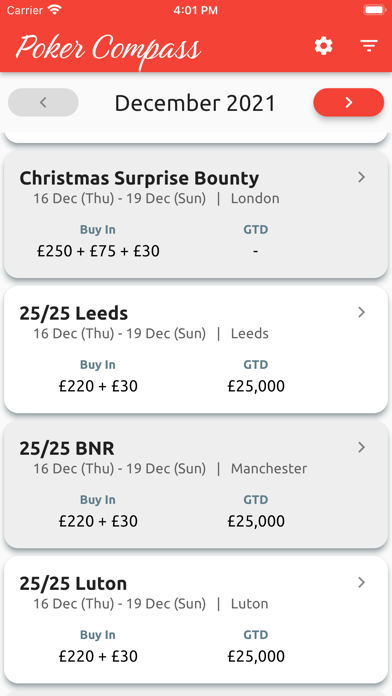Open Christmas Surprise Bounty tournament title
392x696 pixels.
click(x=139, y=178)
